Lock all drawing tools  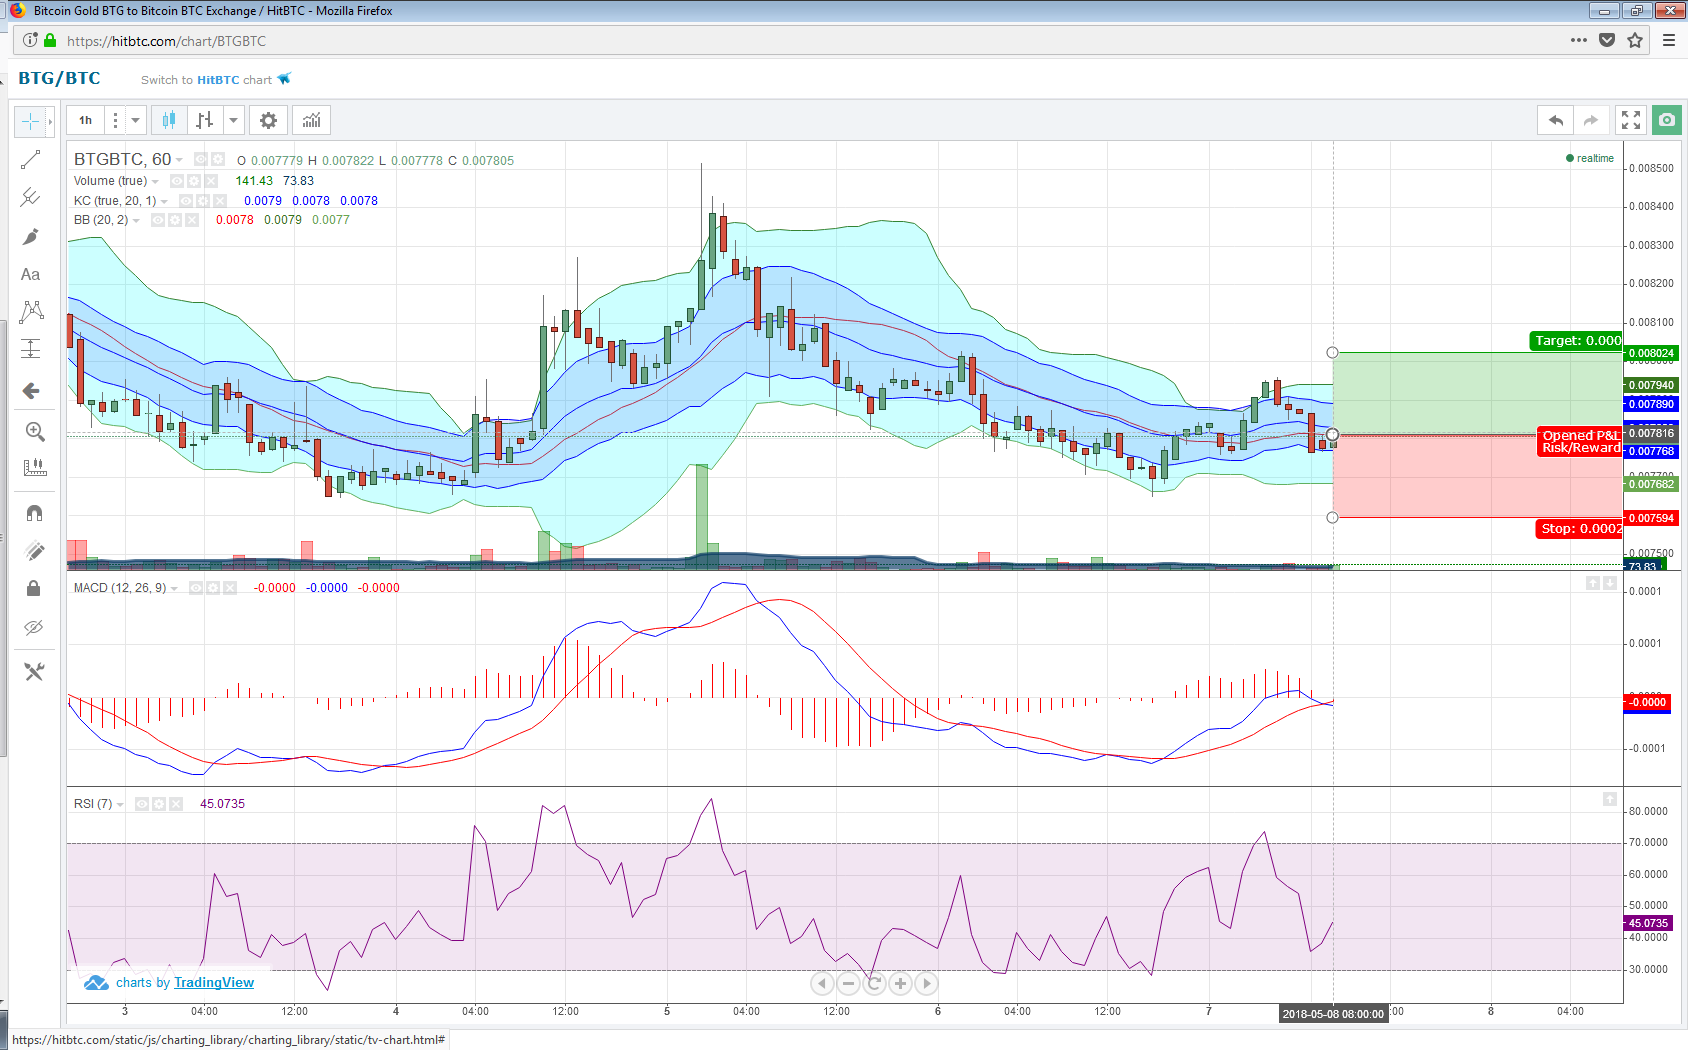pyautogui.click(x=35, y=589)
